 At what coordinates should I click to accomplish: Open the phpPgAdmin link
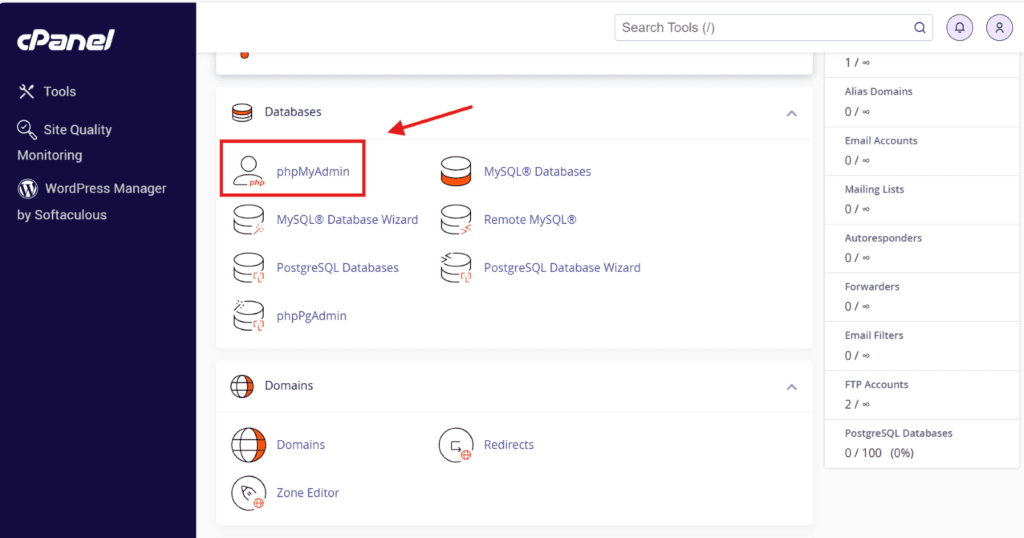[x=311, y=315]
